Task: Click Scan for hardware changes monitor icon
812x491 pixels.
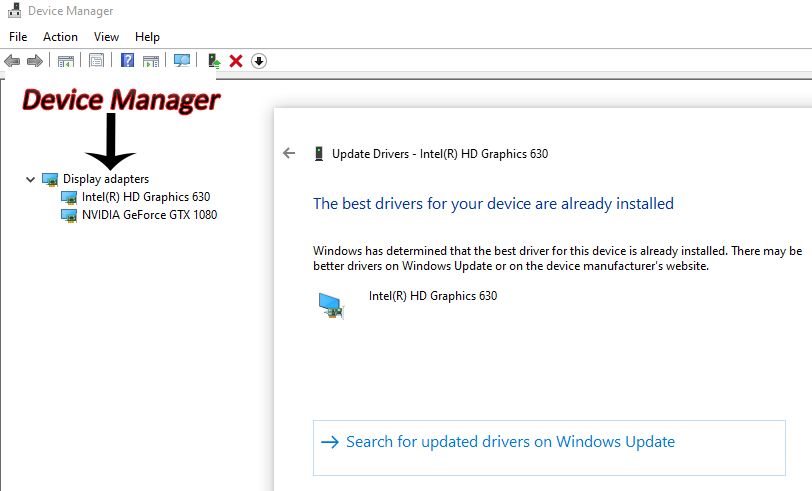Action: (x=182, y=61)
